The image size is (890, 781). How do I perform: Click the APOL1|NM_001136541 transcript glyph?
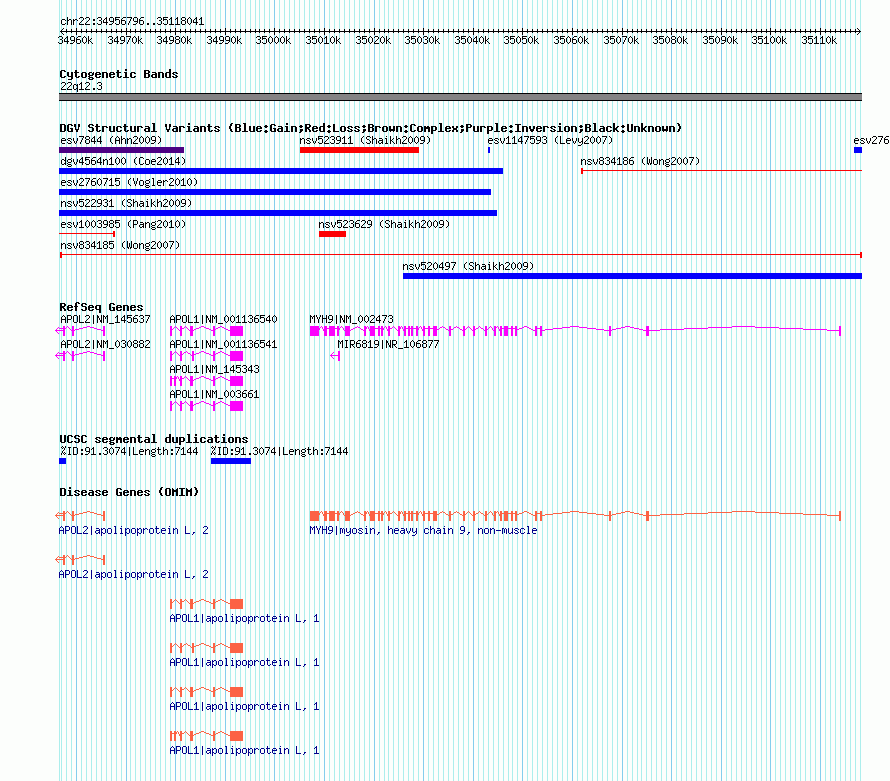tap(207, 355)
